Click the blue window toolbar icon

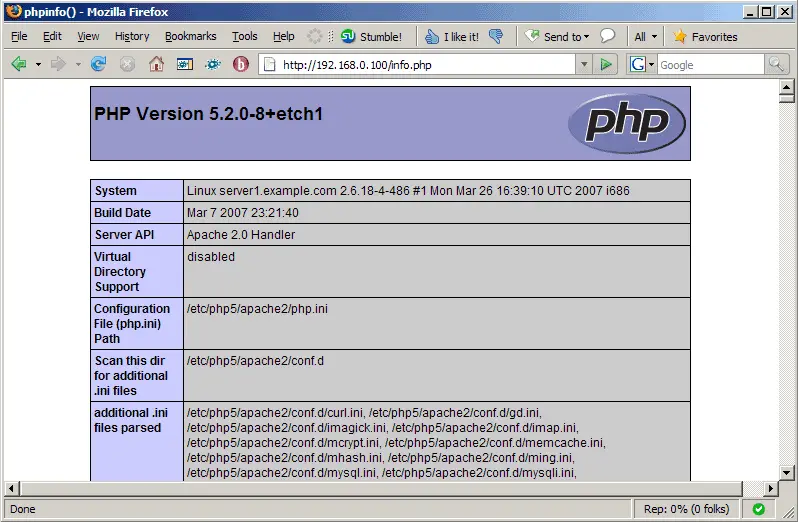pos(185,64)
